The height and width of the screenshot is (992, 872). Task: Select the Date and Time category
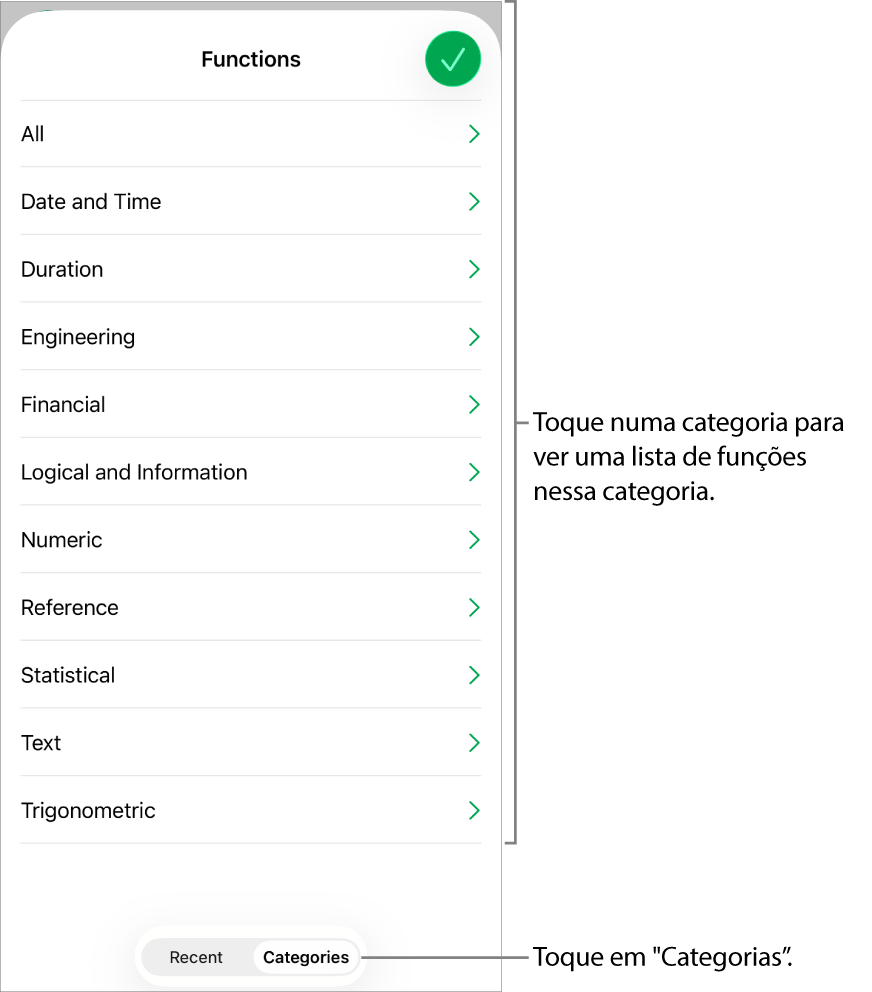click(250, 201)
